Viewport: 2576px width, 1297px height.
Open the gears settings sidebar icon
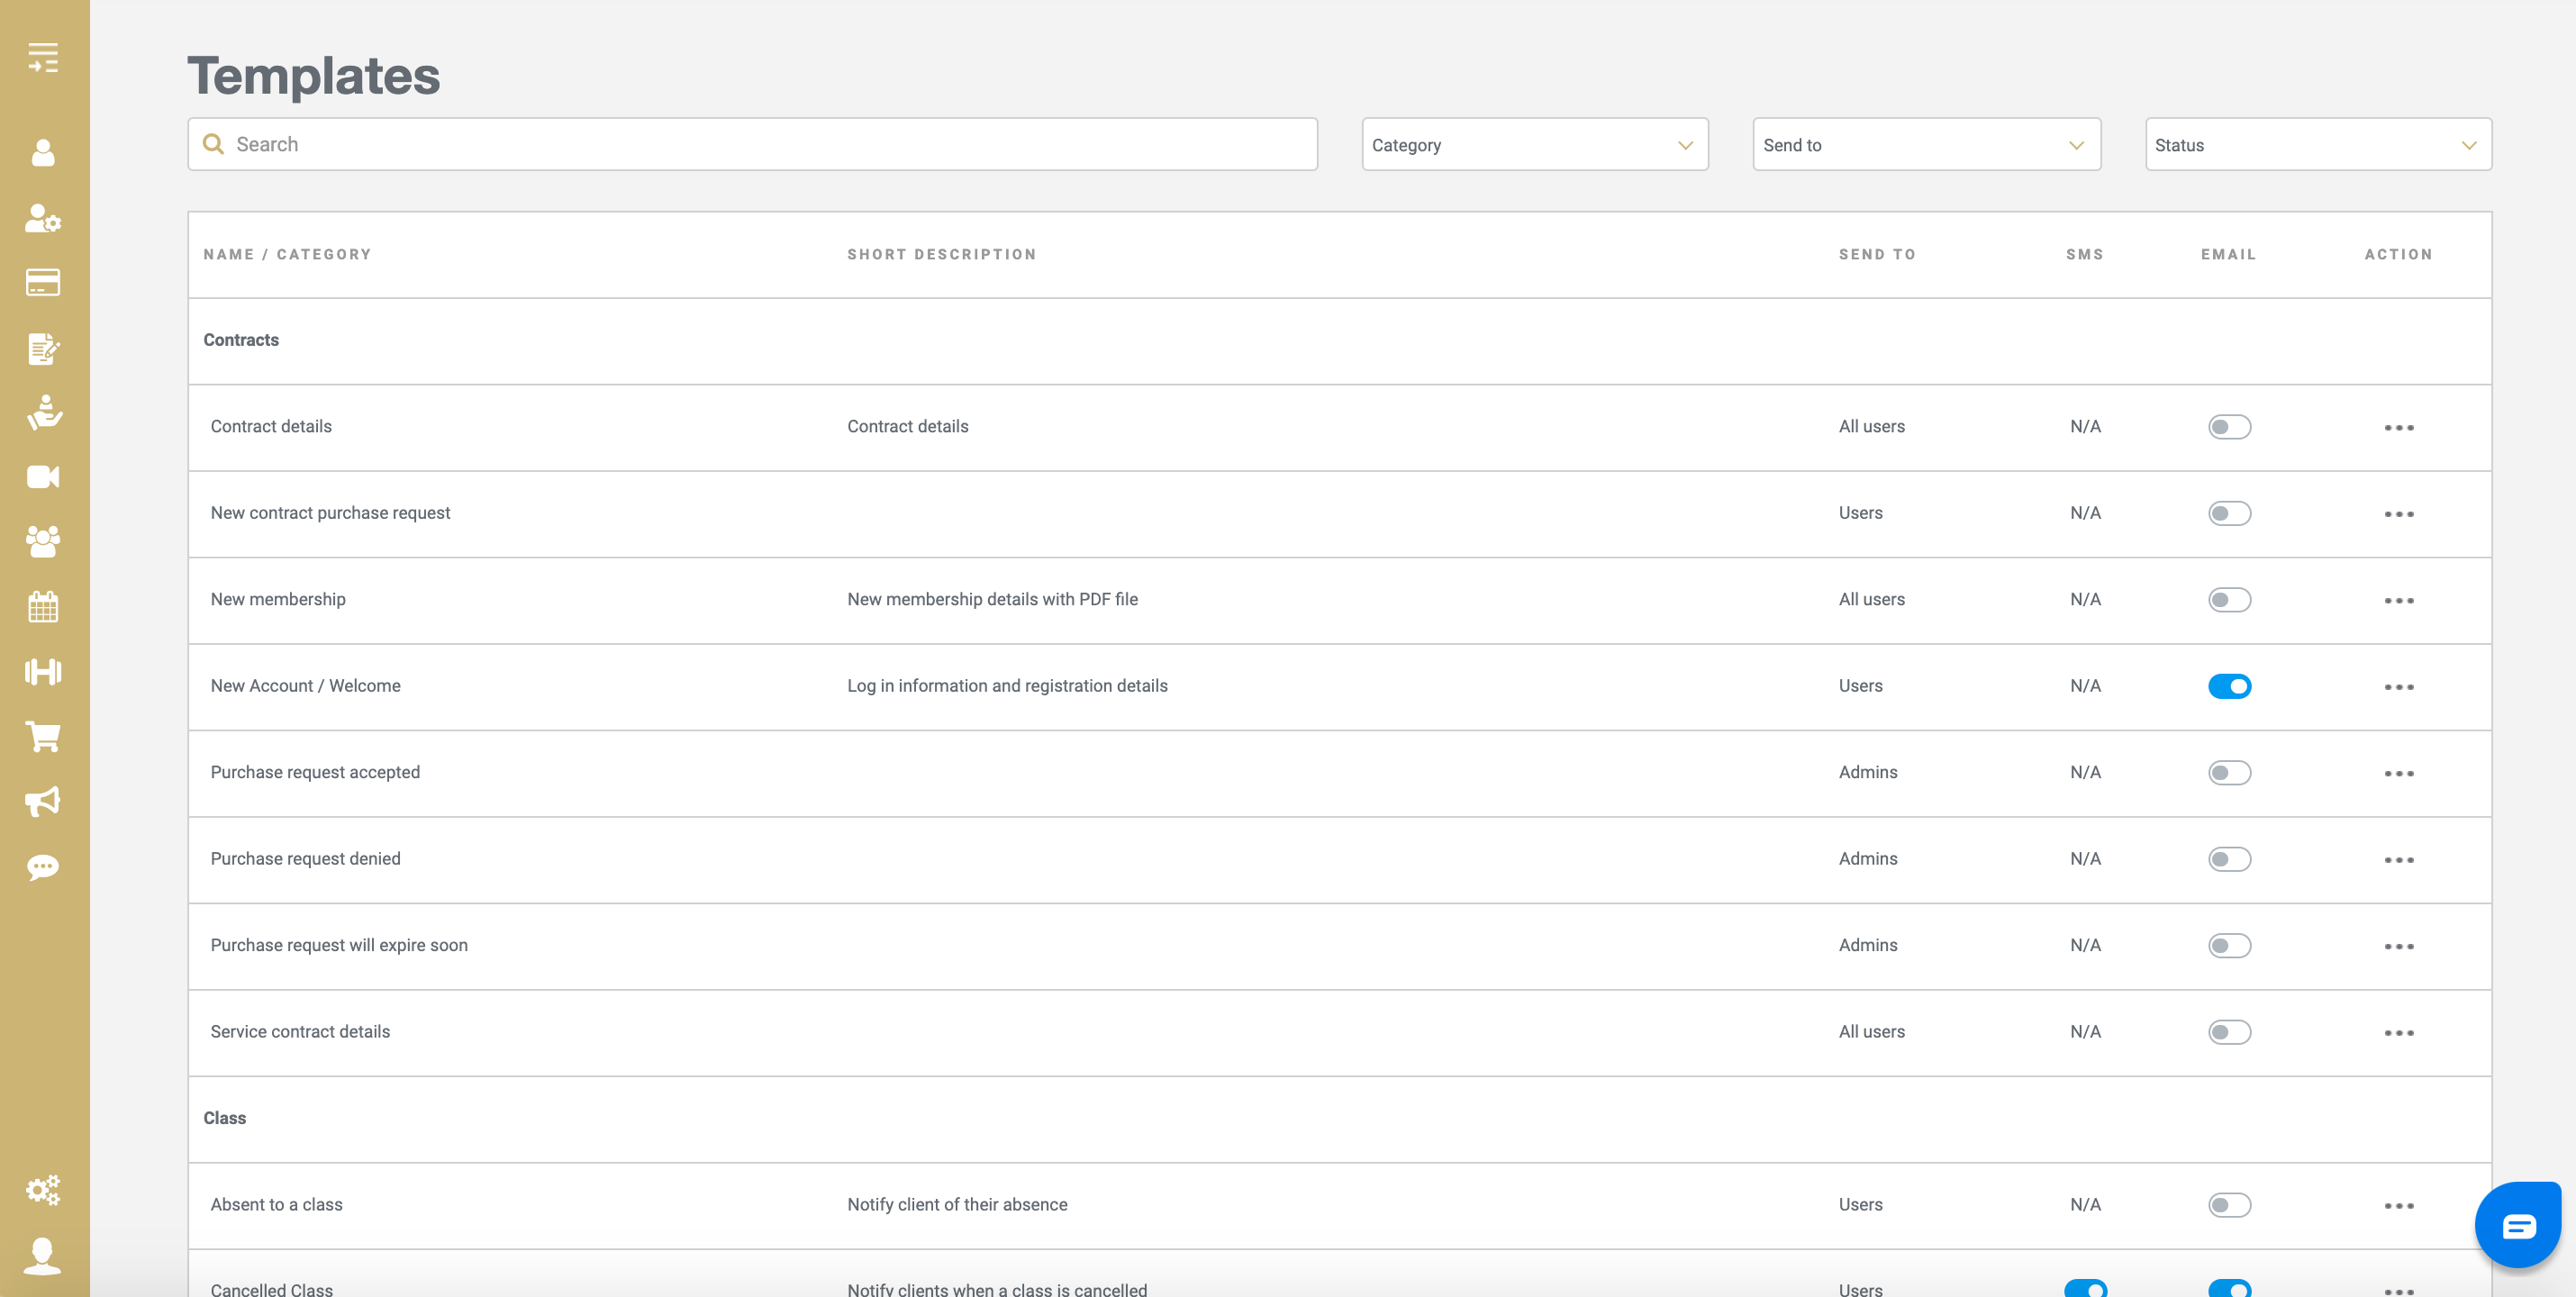coord(43,1190)
